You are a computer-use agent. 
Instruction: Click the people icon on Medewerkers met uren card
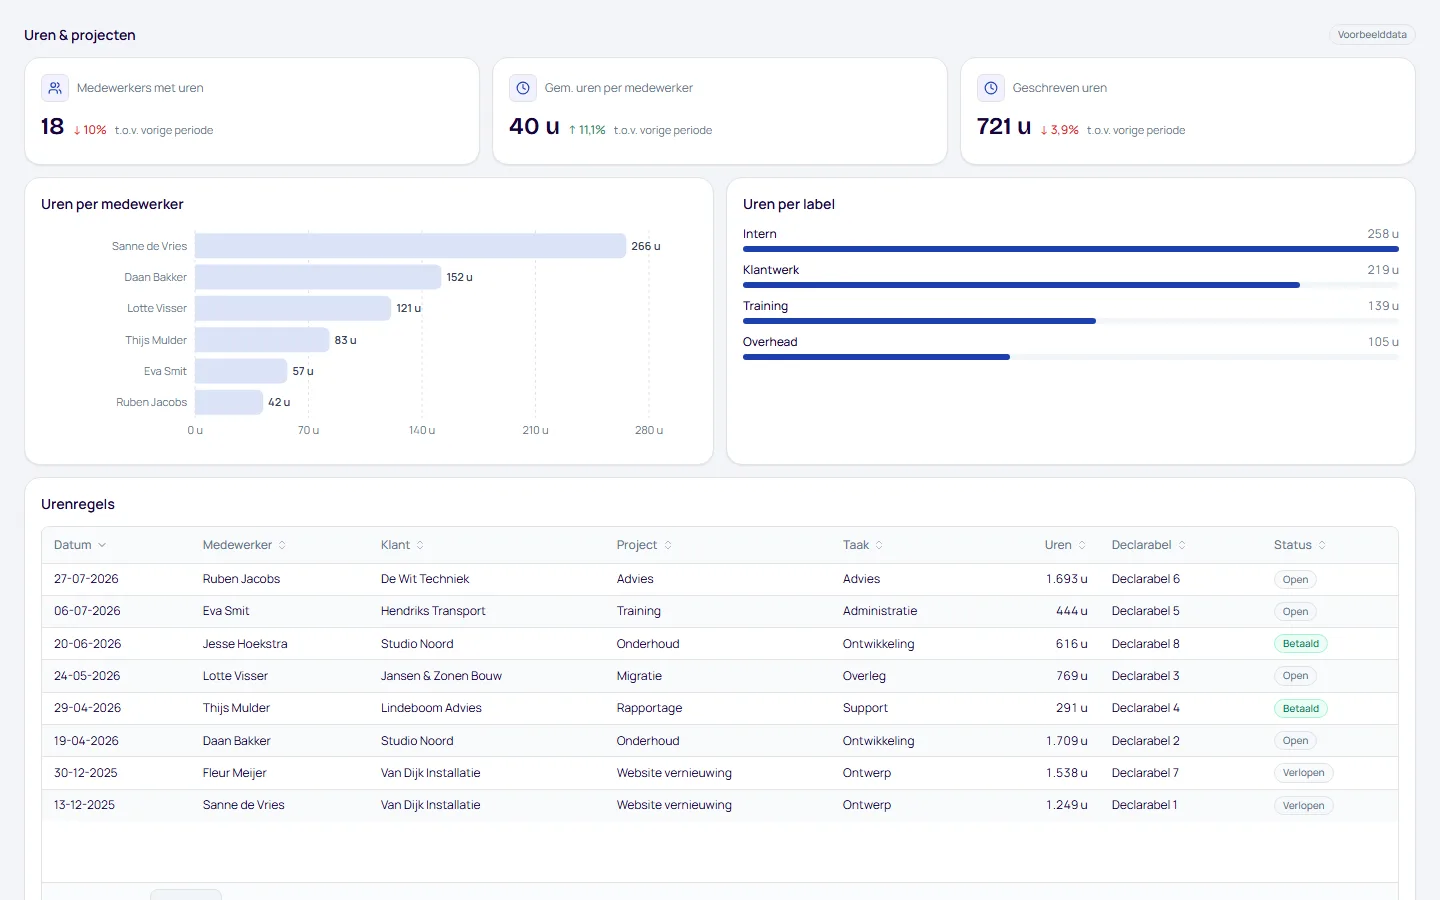coord(55,88)
